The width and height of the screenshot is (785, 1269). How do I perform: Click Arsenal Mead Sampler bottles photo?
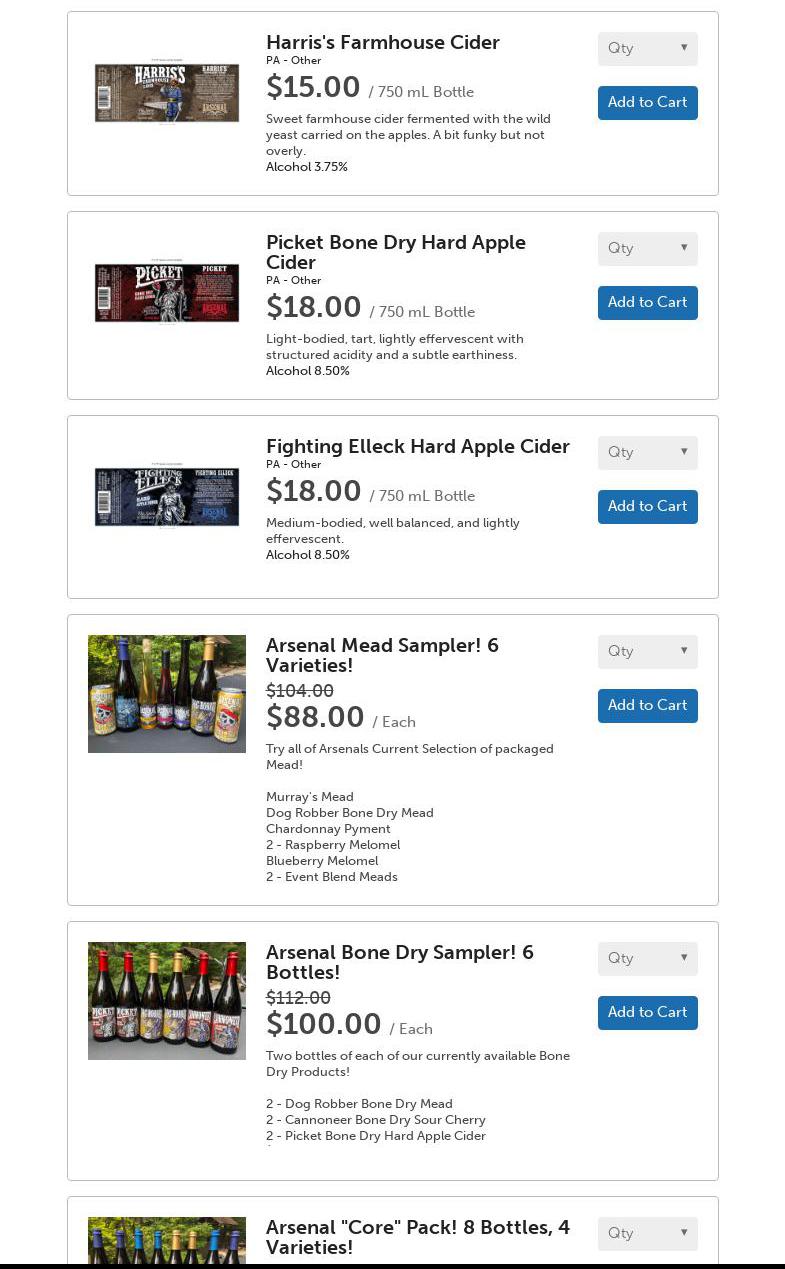pos(167,693)
